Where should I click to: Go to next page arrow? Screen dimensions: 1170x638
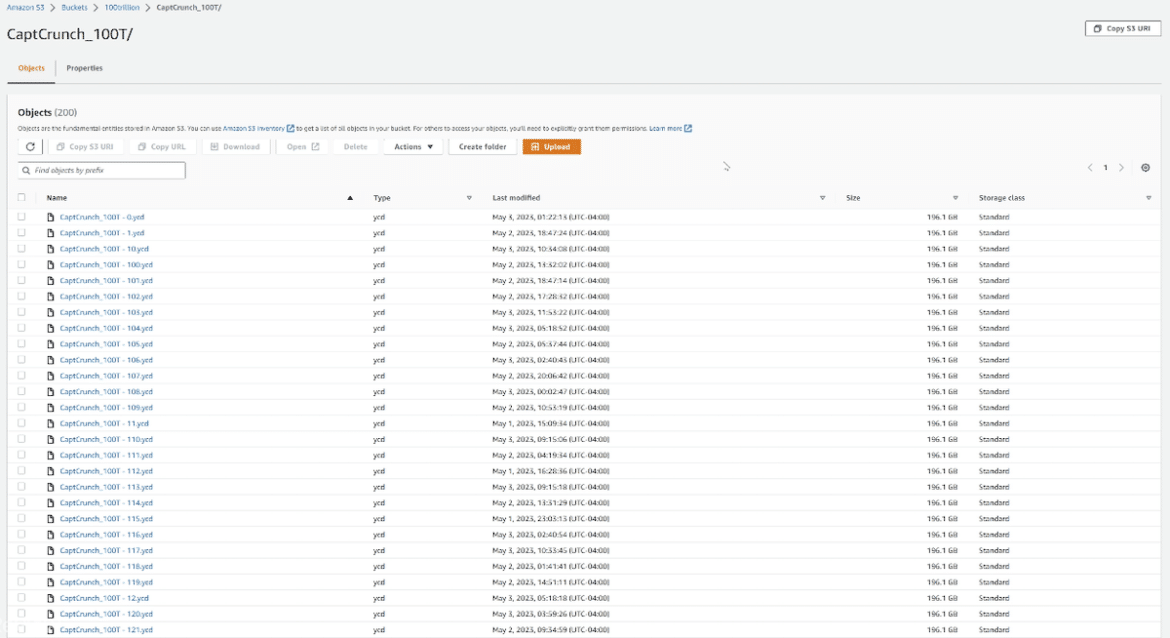[x=1121, y=168]
